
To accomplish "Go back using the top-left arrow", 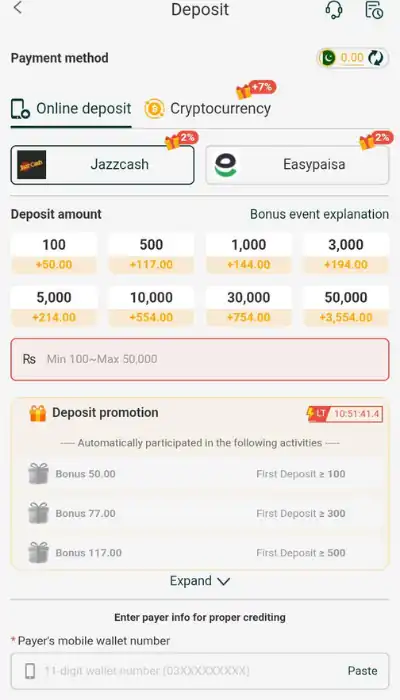I will tap(17, 8).
